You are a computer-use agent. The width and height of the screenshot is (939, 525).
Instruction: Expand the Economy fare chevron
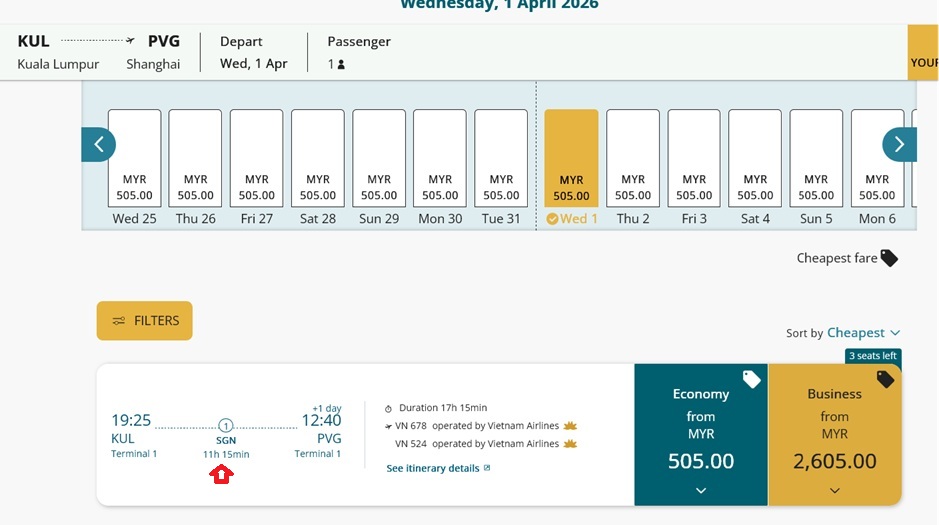point(701,490)
